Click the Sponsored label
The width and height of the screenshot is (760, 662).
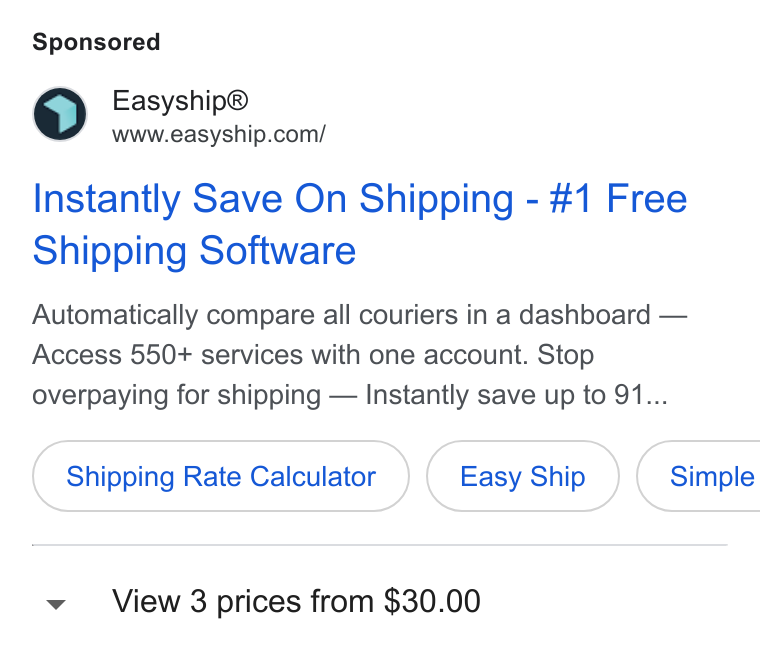96,42
